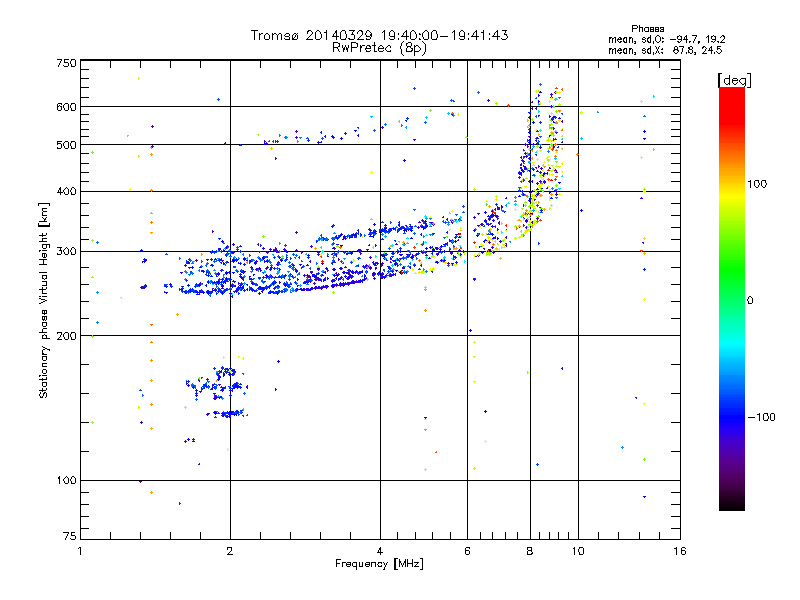Click the '75' height axis tick label

click(70, 536)
